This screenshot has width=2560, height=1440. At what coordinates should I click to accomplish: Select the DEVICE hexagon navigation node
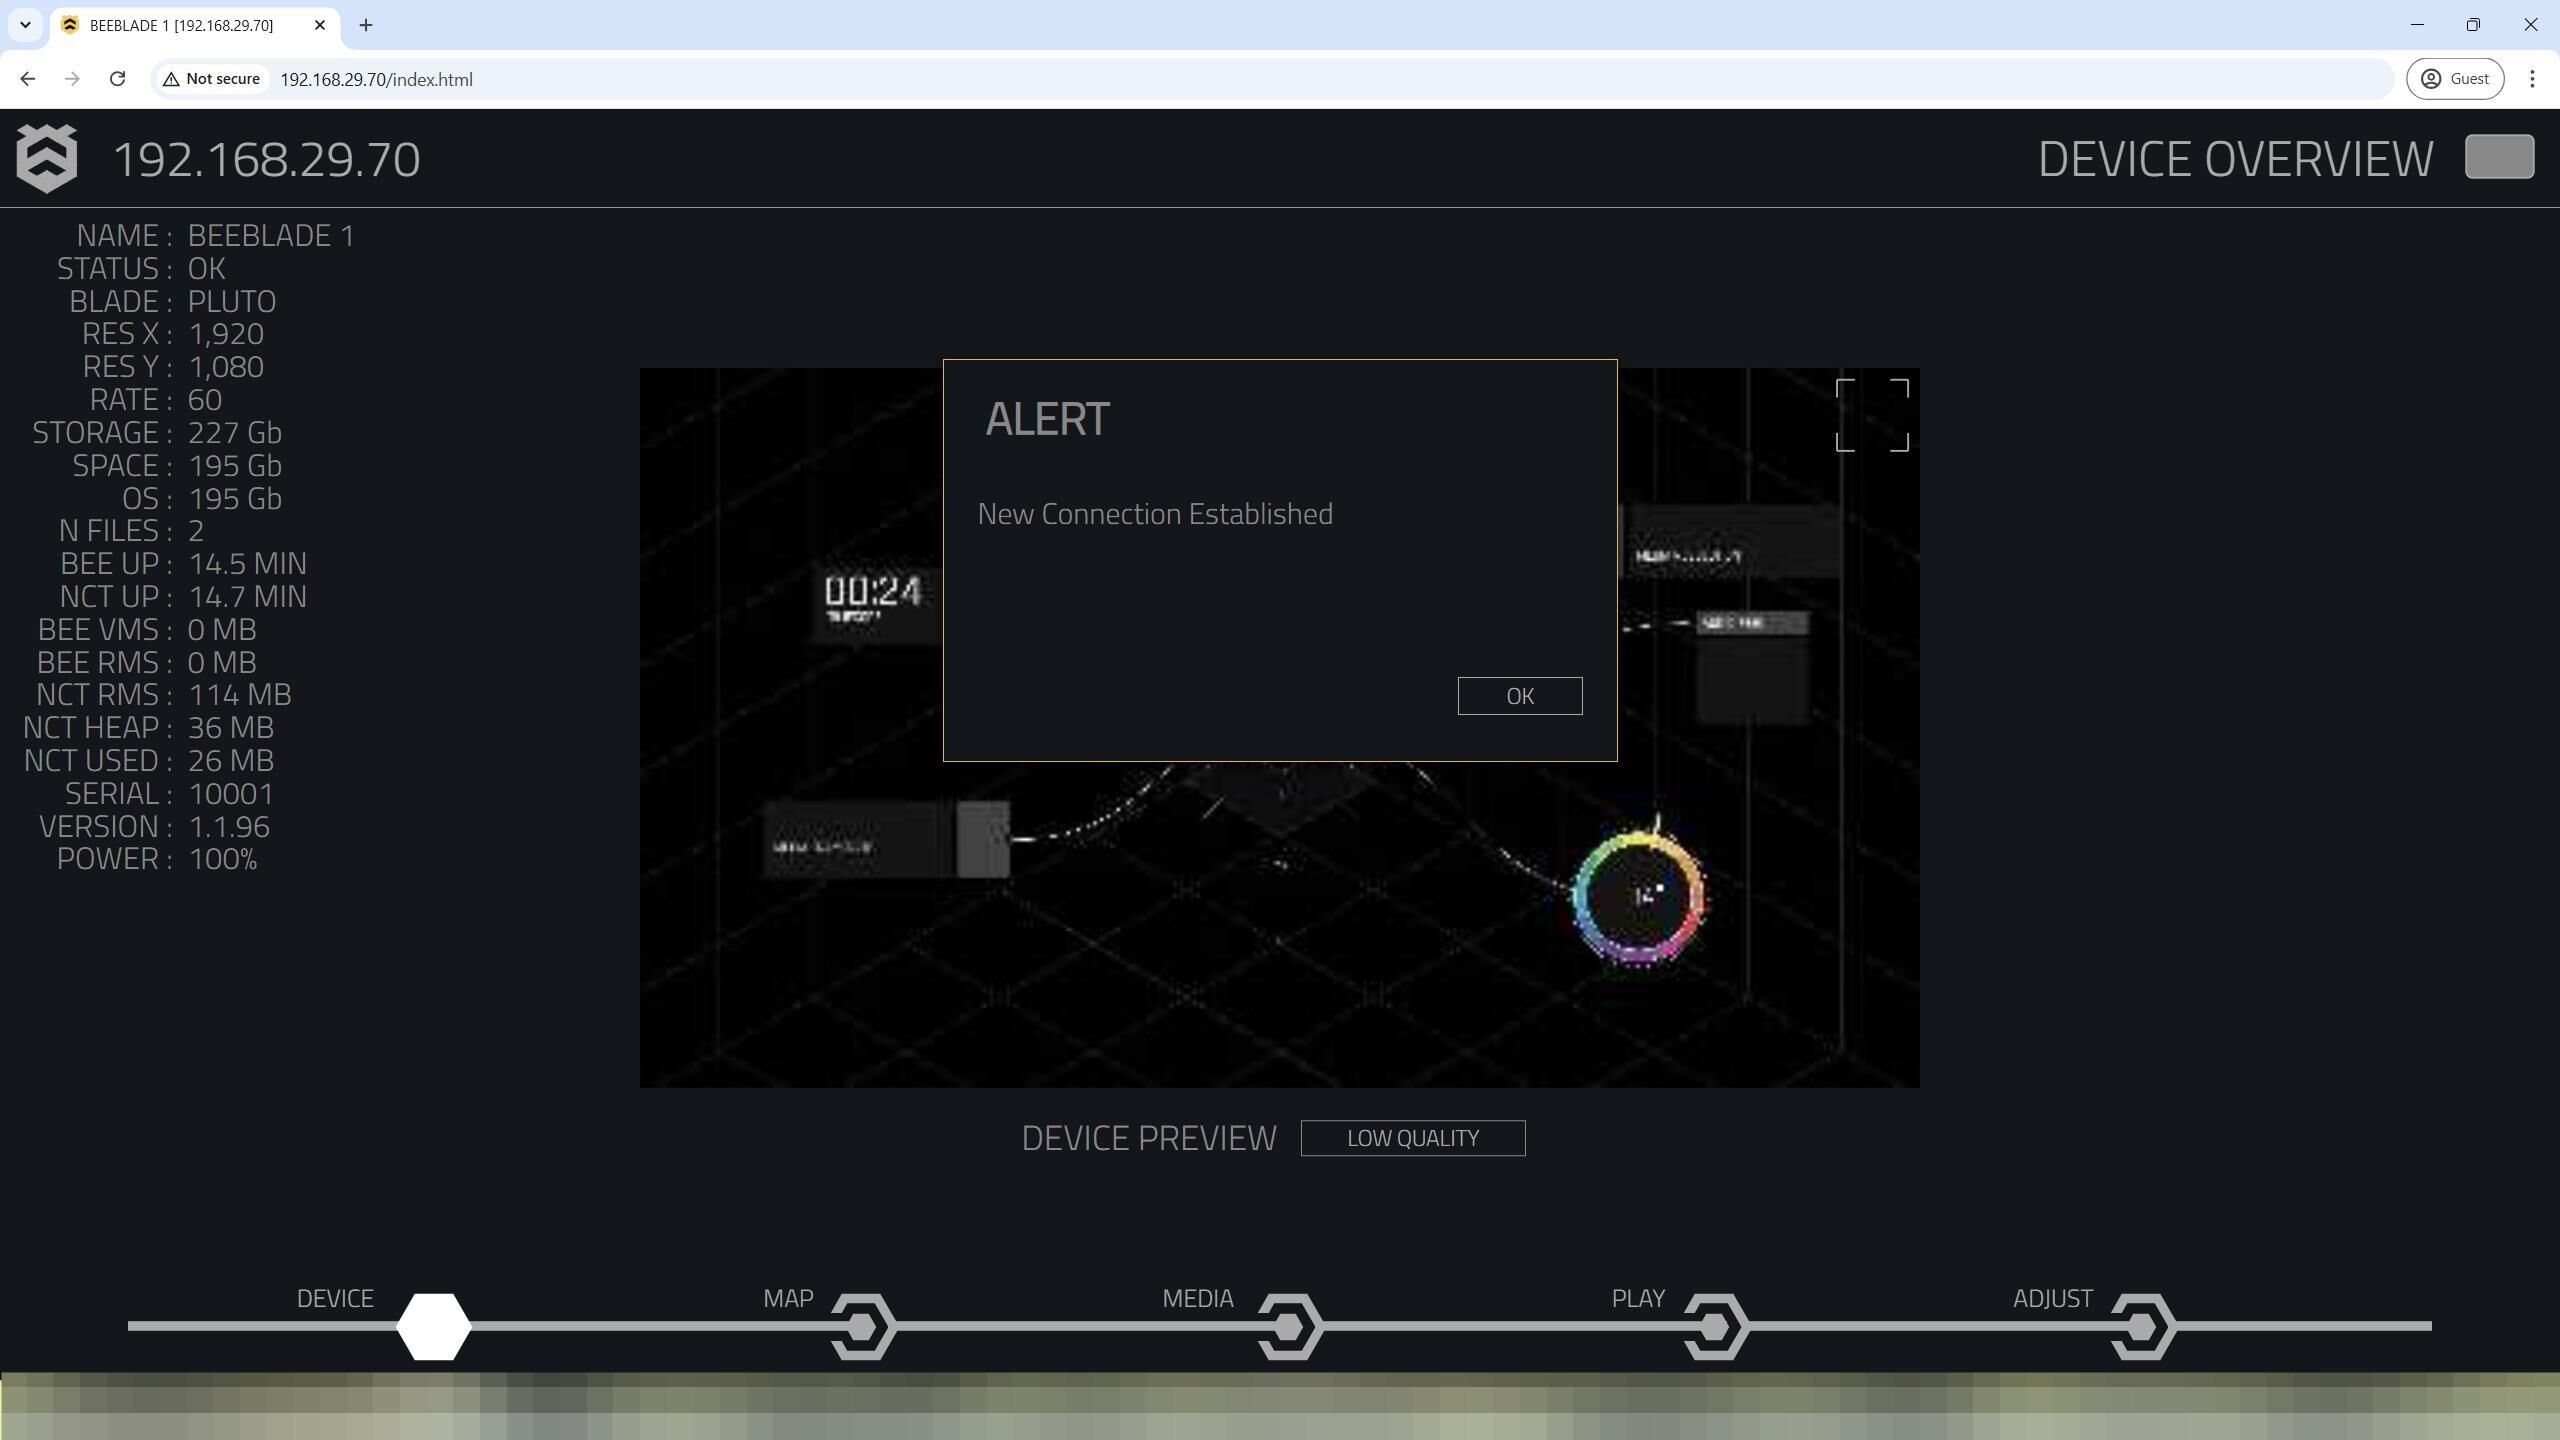(433, 1326)
